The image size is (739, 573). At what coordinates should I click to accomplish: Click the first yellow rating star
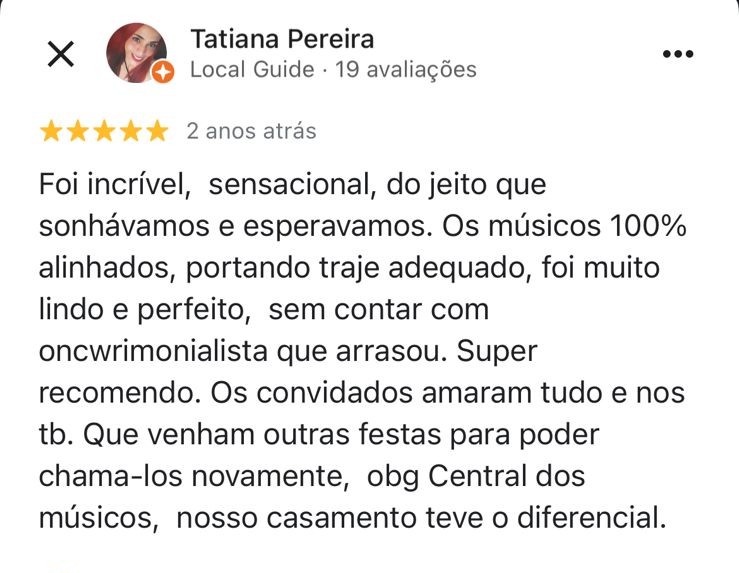tap(50, 131)
